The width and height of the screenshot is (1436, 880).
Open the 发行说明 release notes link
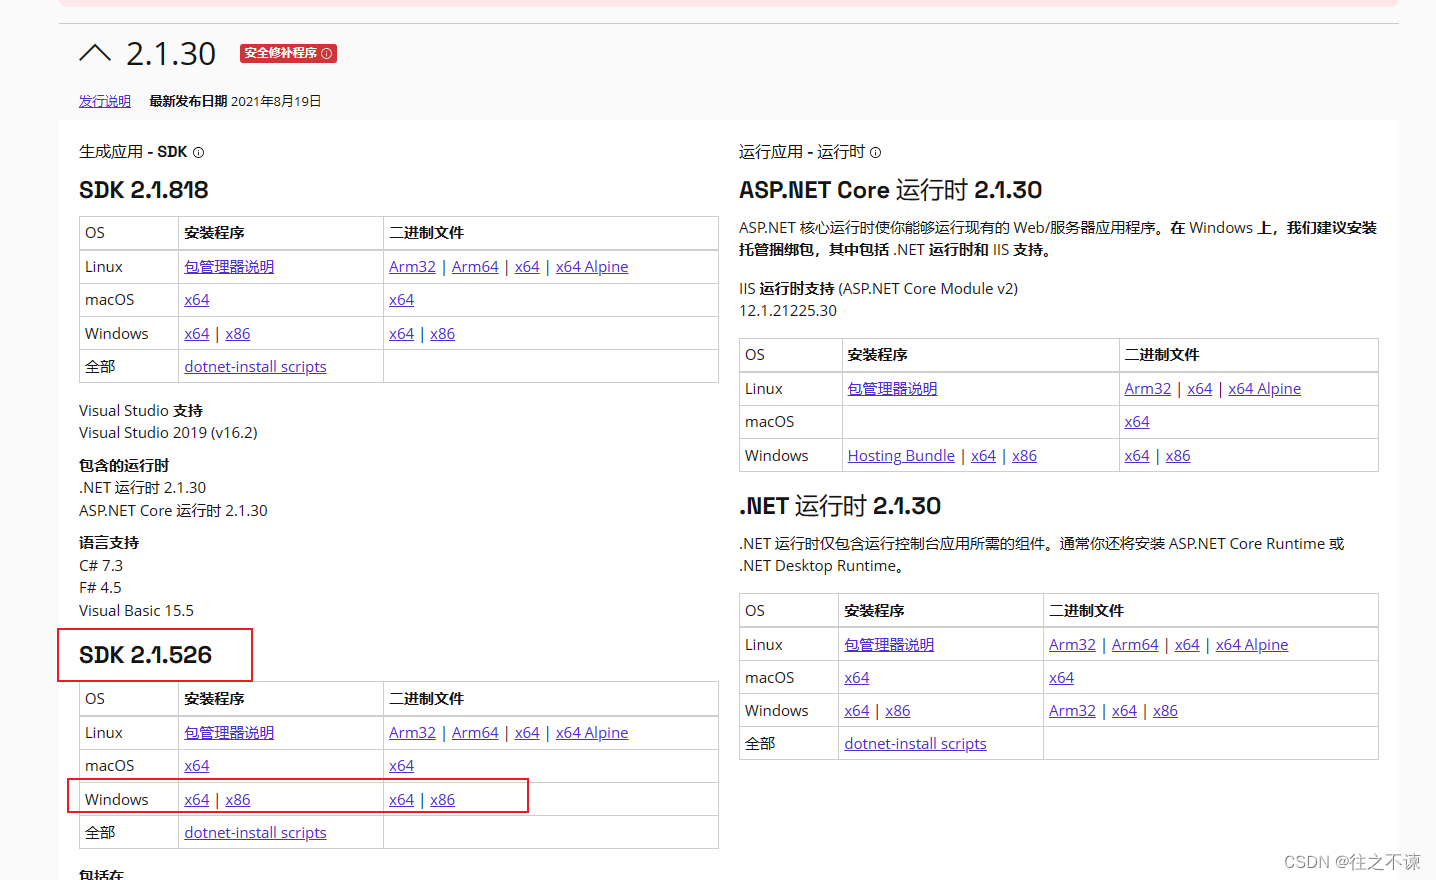105,101
